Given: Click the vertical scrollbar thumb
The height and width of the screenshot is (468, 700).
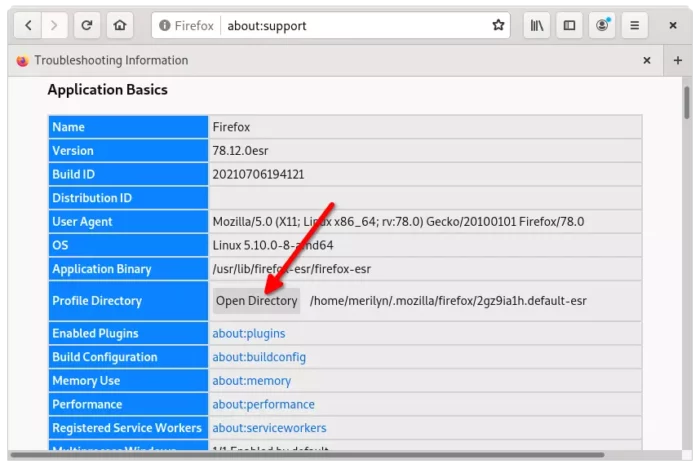Looking at the screenshot, I should click(687, 103).
